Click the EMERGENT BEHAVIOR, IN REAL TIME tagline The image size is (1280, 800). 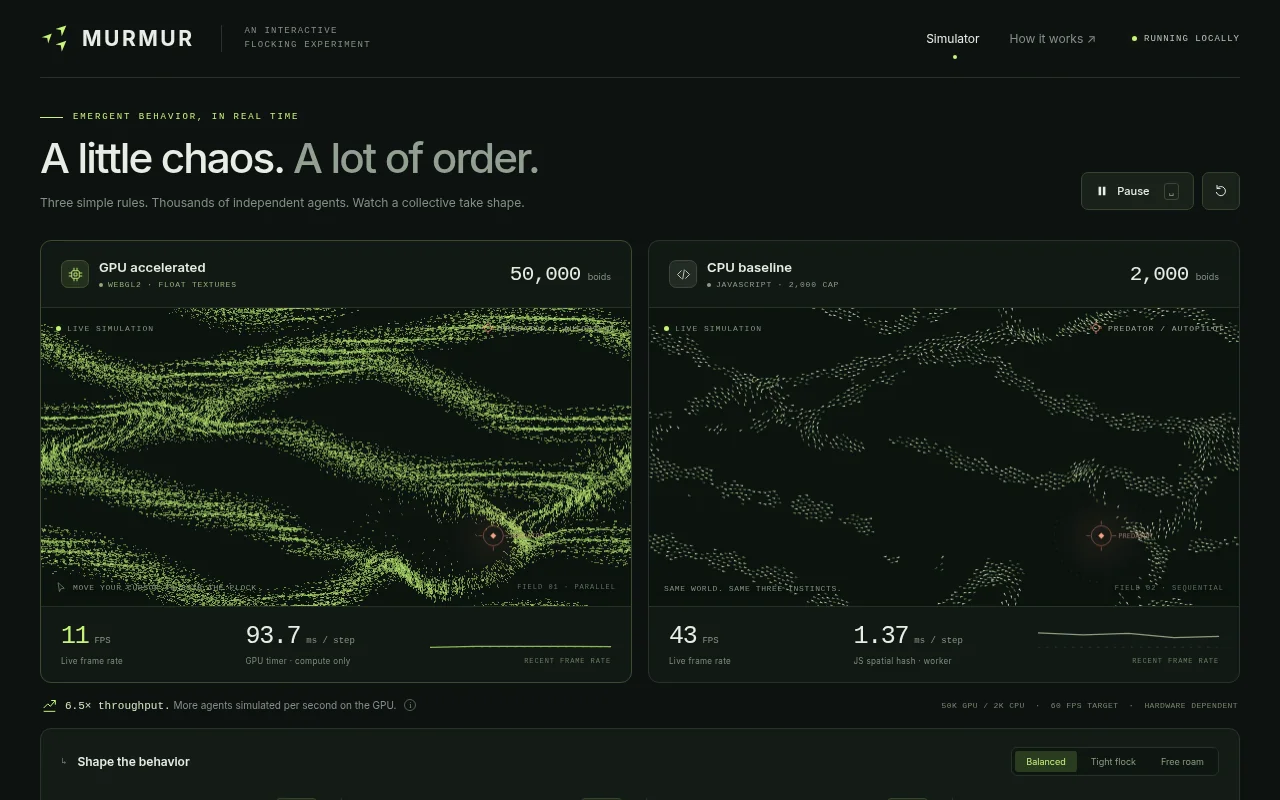coord(185,116)
